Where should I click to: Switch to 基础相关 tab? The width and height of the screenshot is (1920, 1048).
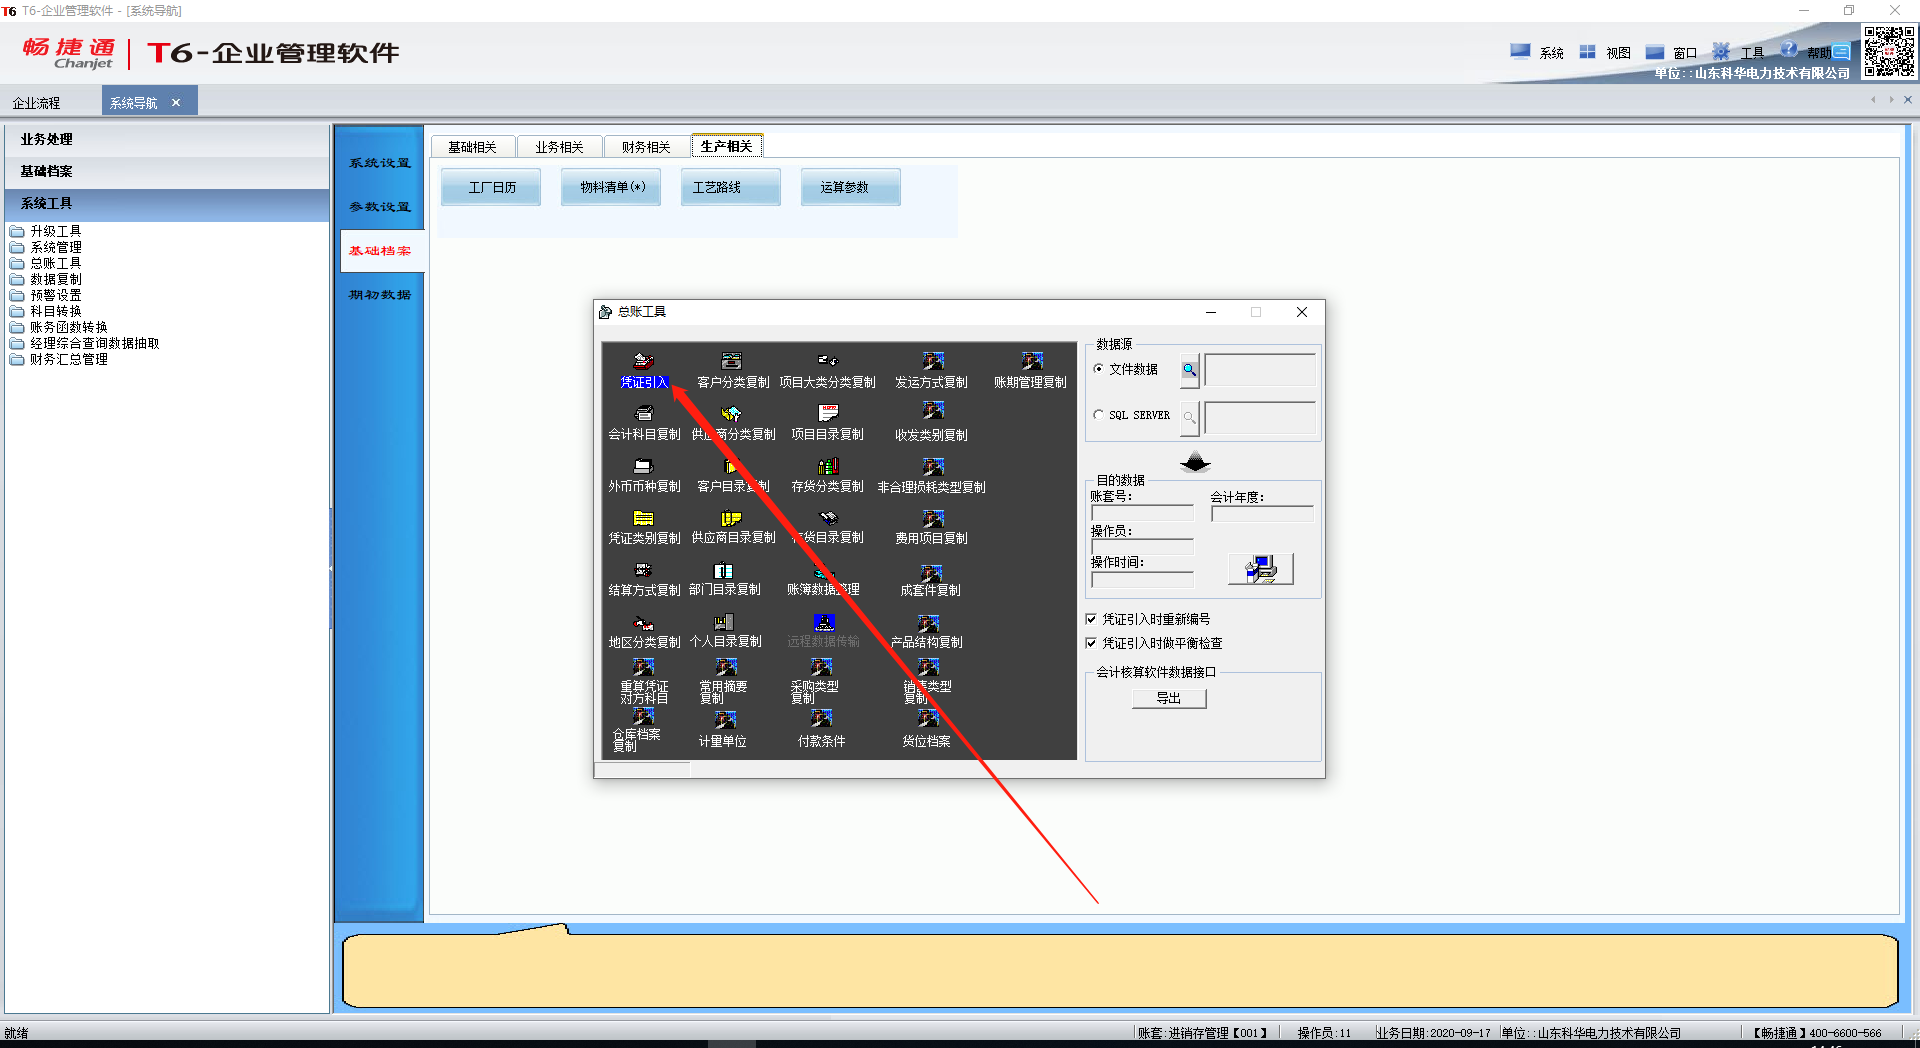(x=472, y=147)
